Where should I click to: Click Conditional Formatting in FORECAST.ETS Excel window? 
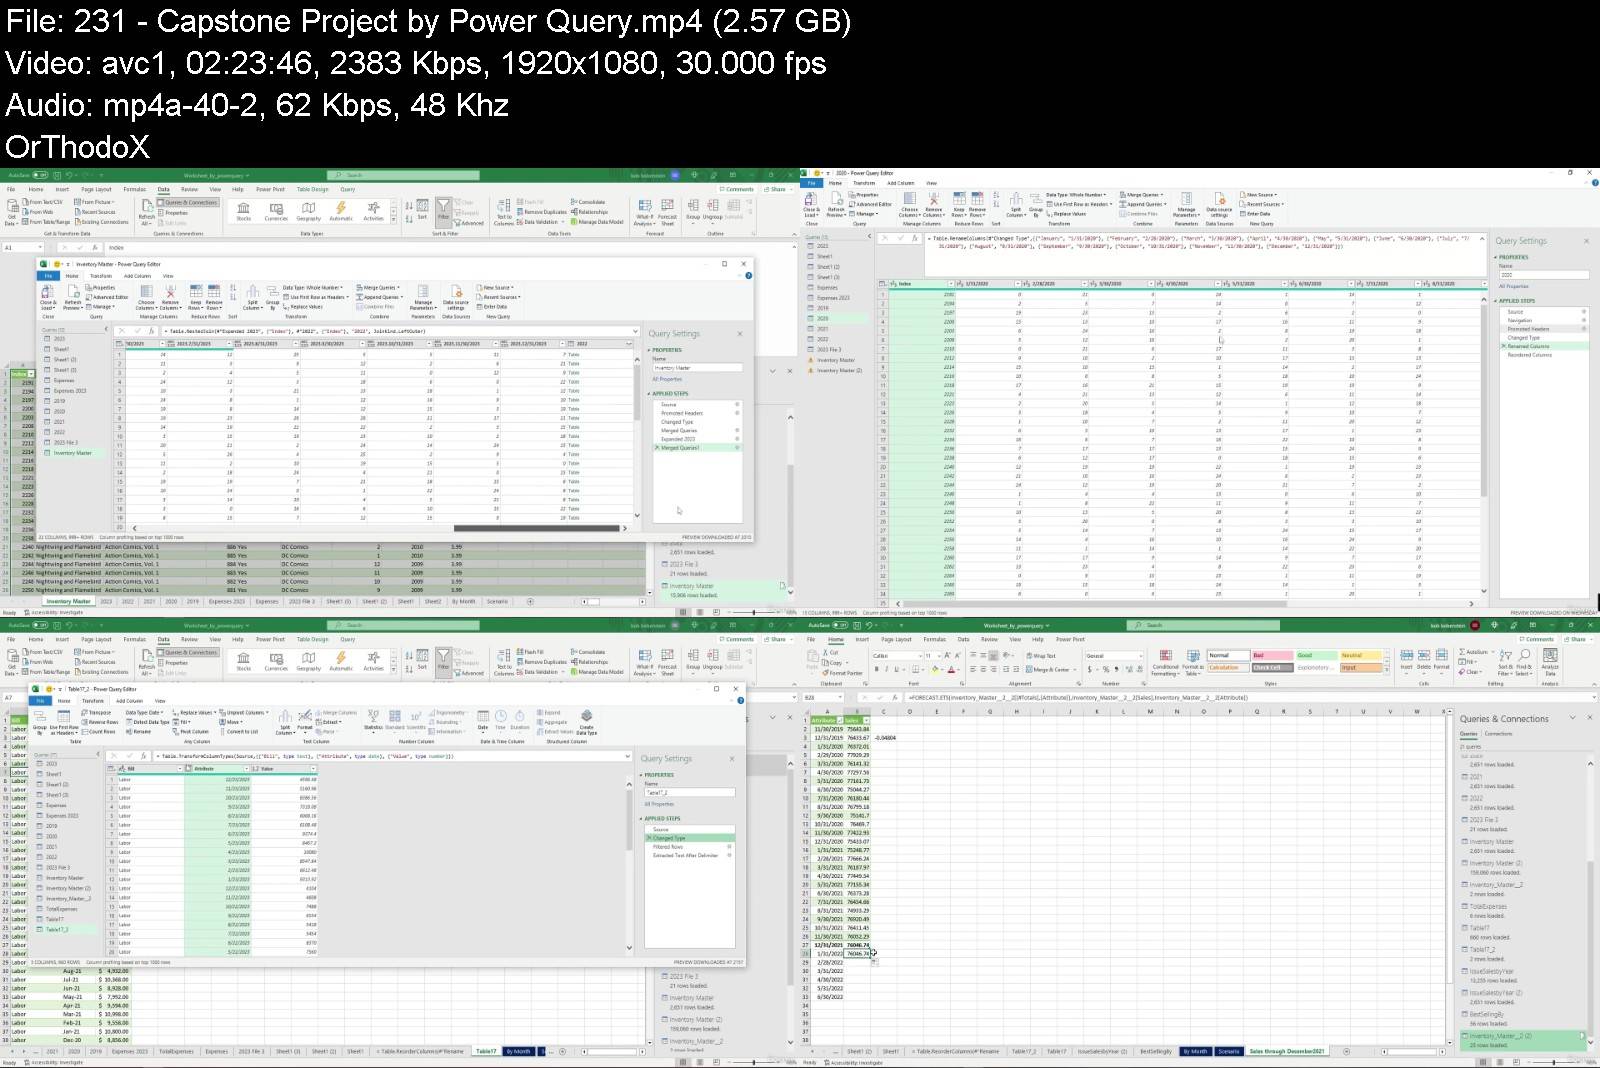1165,661
